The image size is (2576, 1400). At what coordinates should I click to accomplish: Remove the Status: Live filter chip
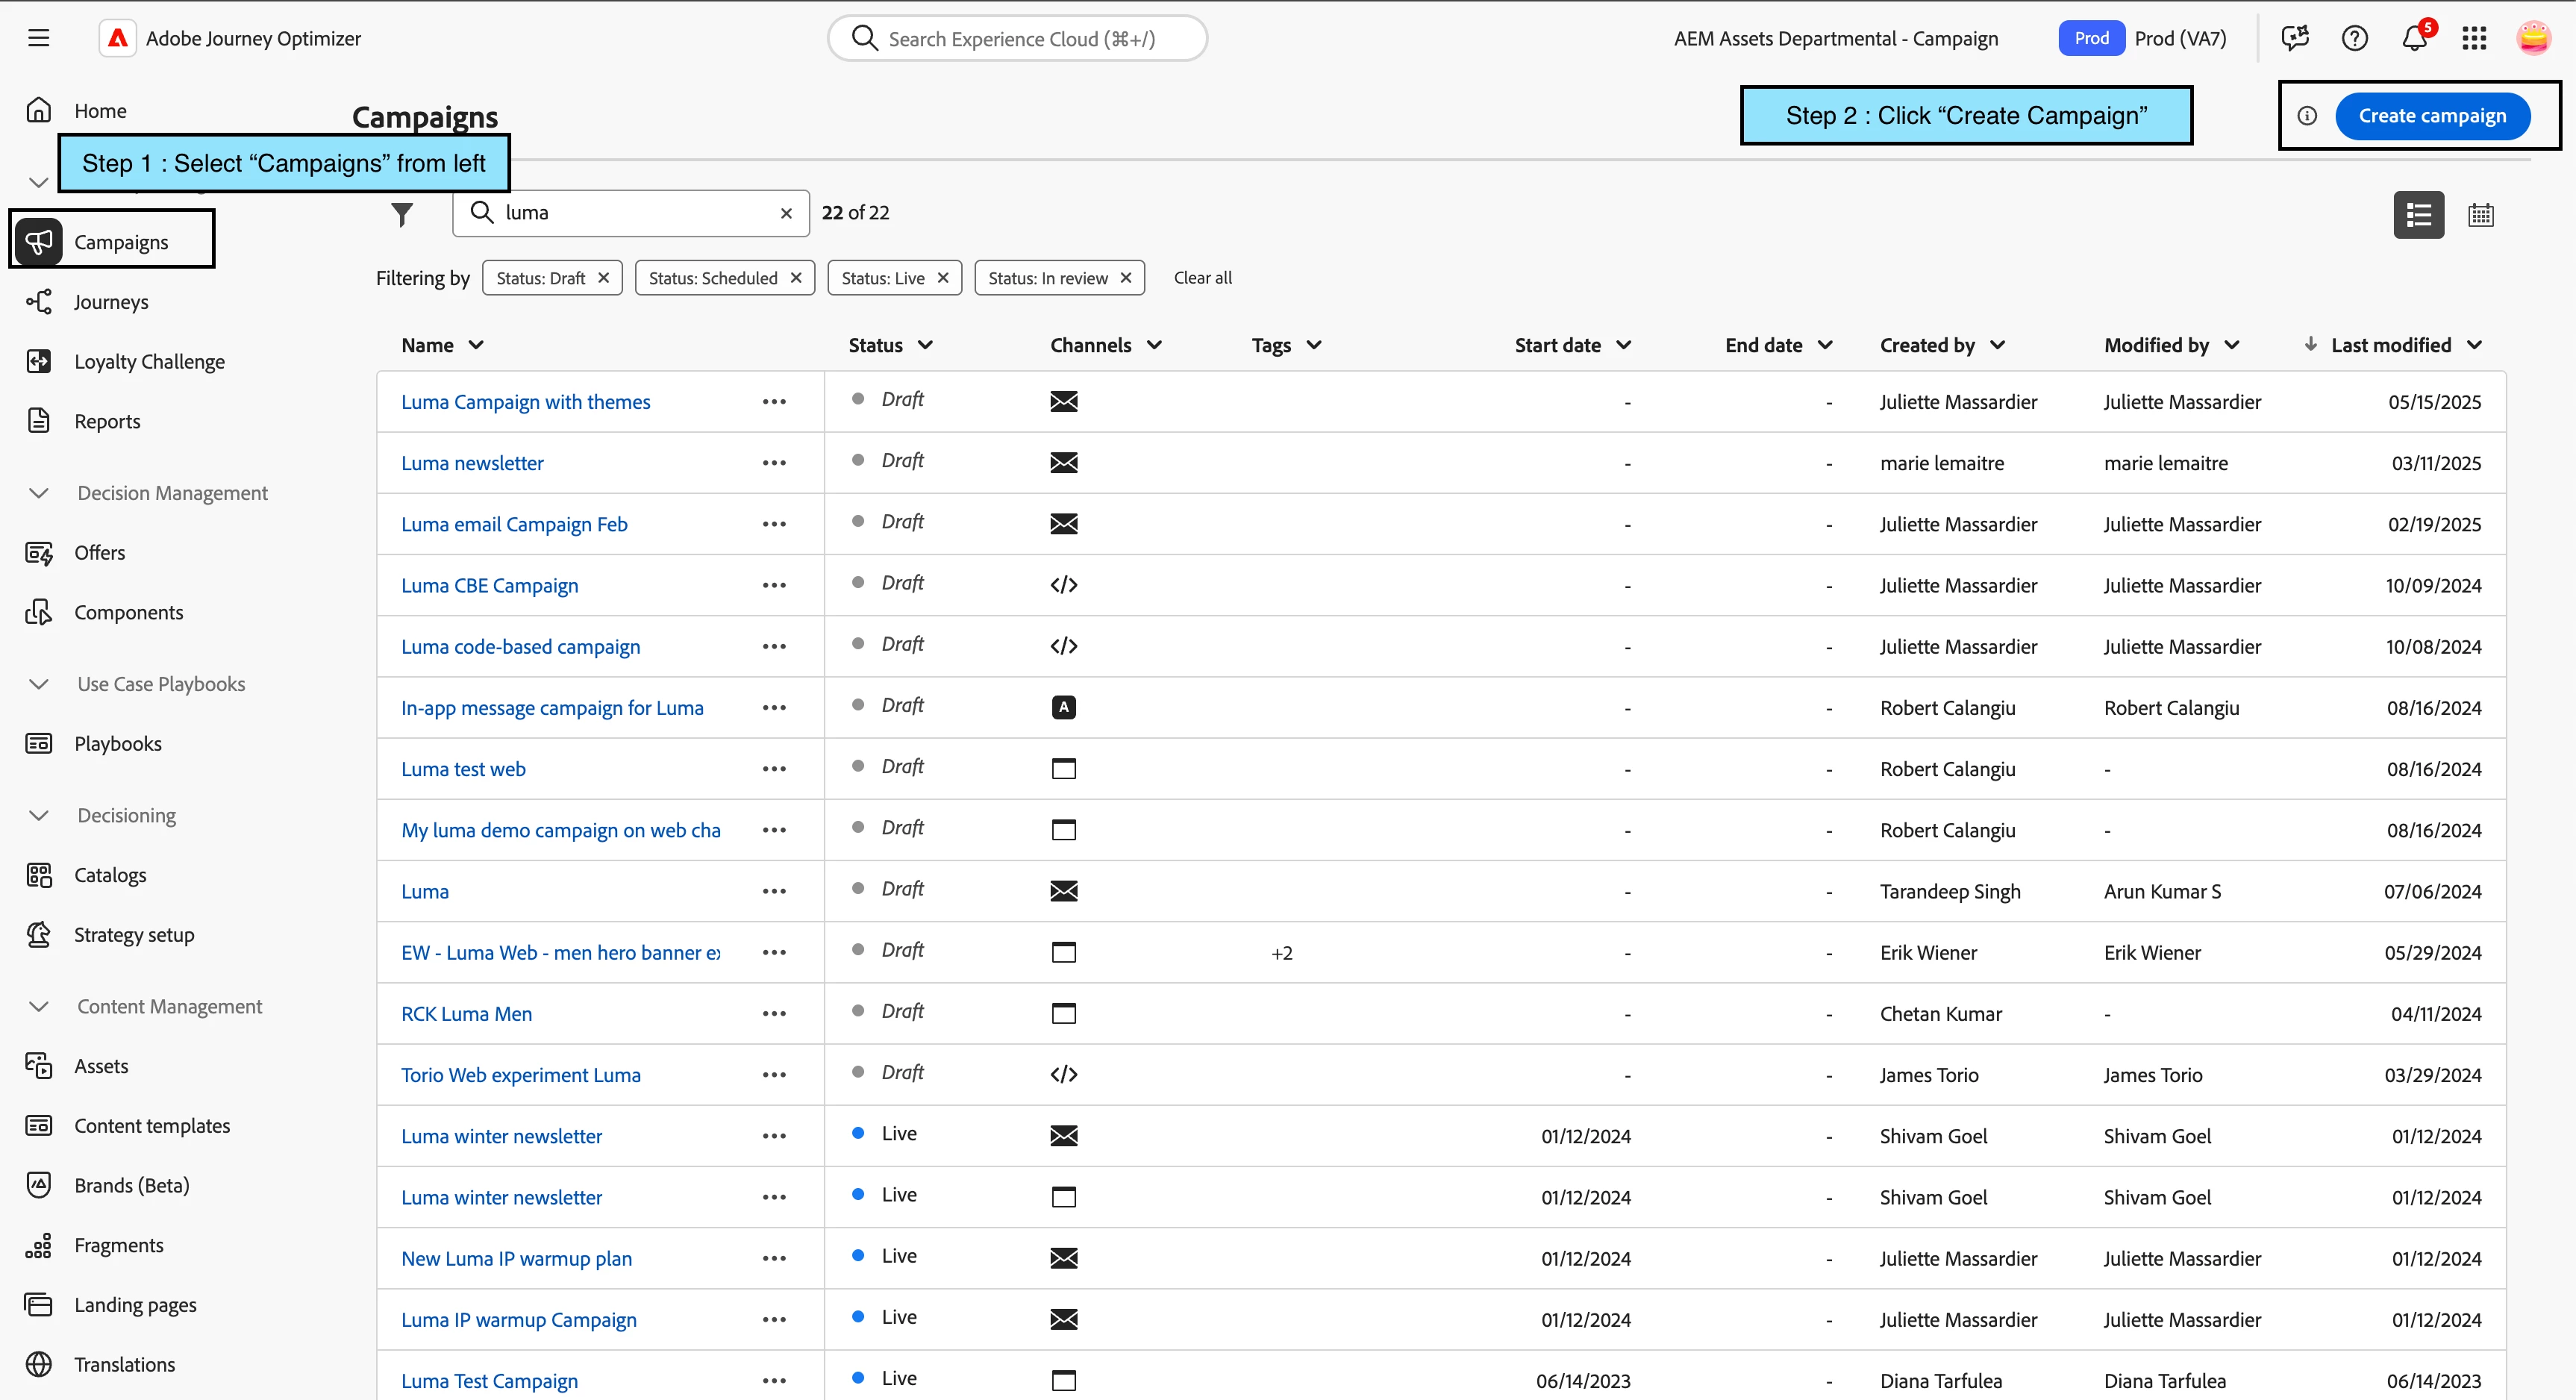point(943,278)
